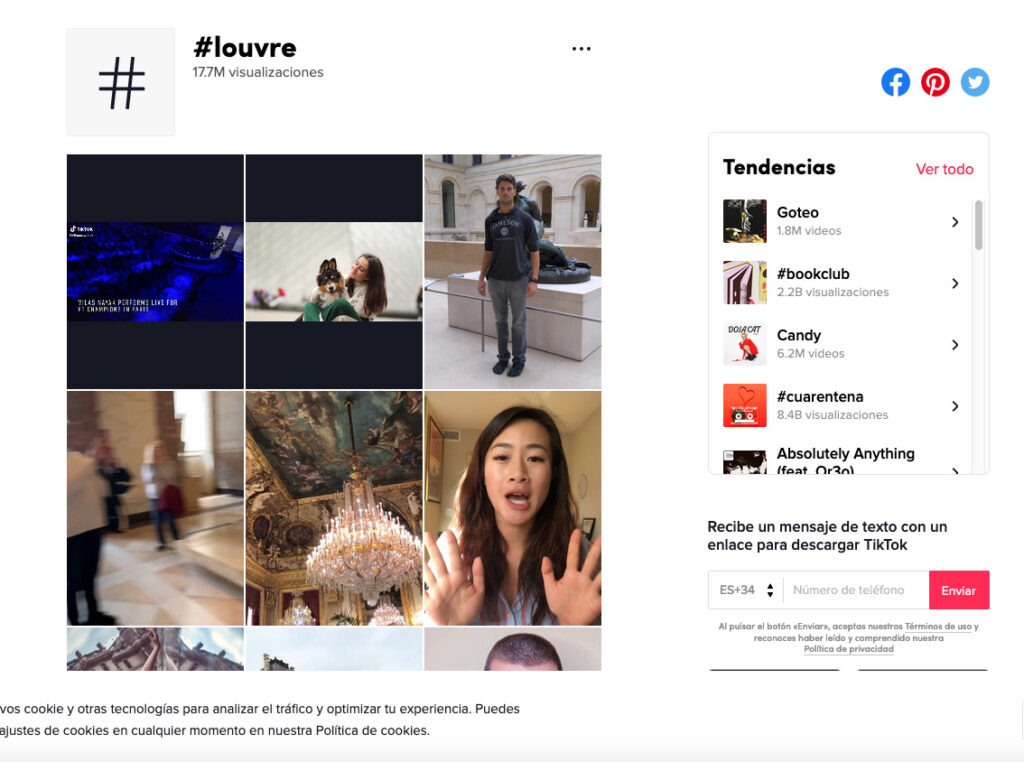Viewport: 1024px width, 762px height.
Task: Open the three-dots more options menu
Action: [581, 49]
